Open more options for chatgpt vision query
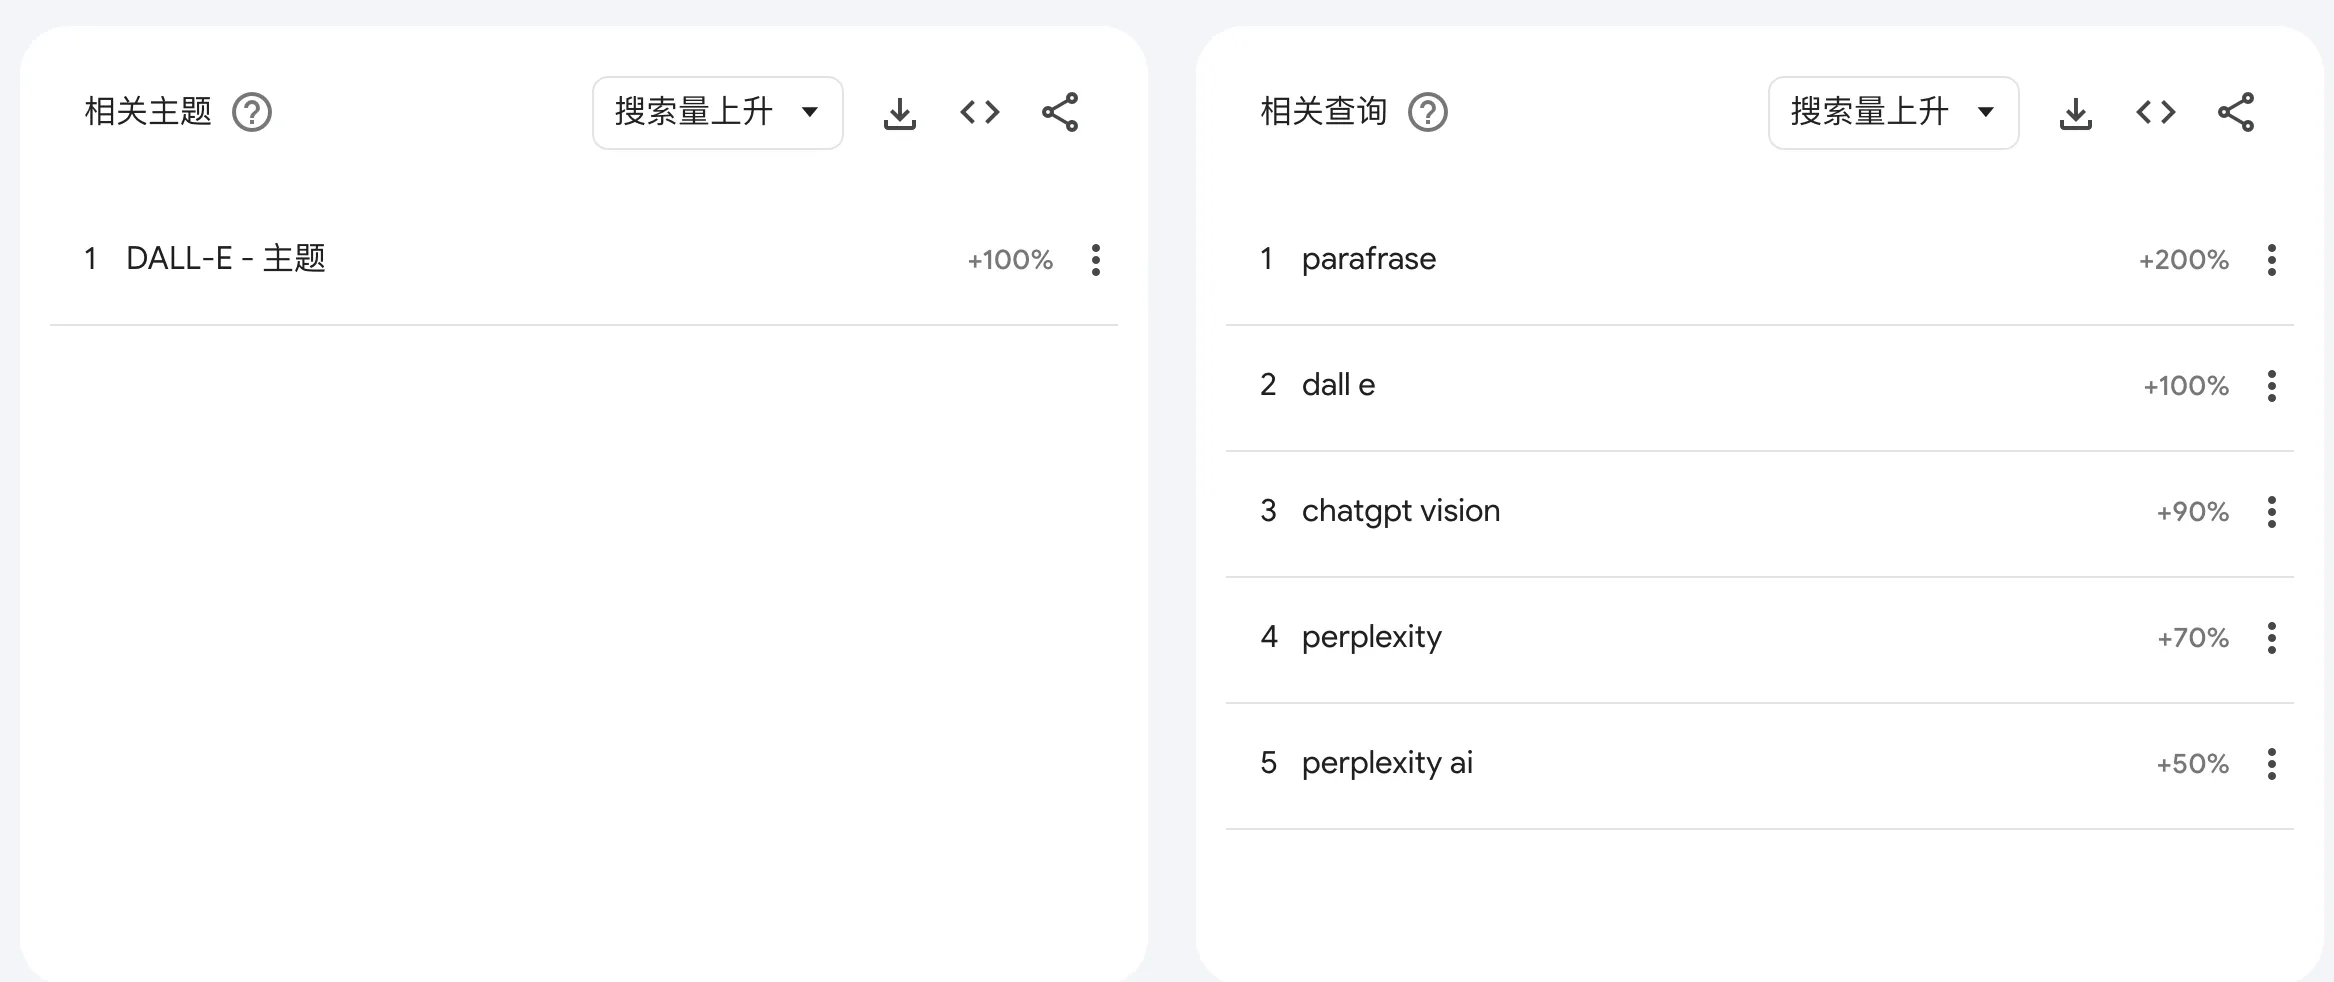This screenshot has width=2334, height=982. coord(2272,512)
